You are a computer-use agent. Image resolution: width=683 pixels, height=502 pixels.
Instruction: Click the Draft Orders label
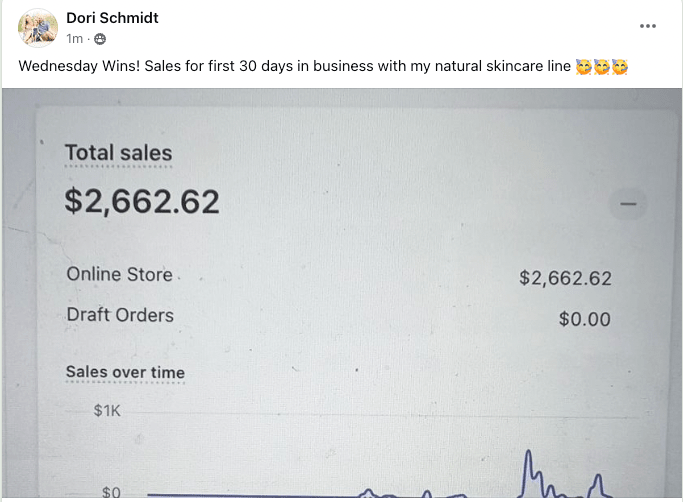pyautogui.click(x=120, y=315)
